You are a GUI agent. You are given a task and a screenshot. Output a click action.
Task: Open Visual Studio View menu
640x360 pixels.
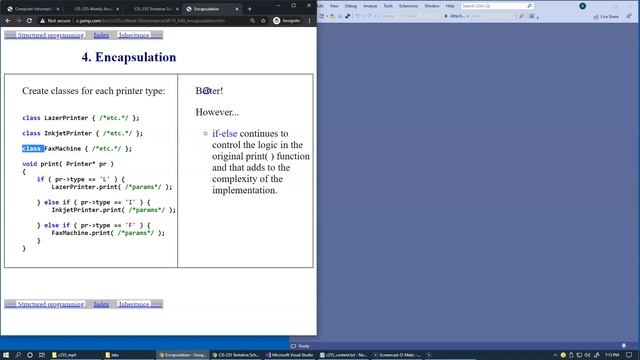click(x=334, y=6)
